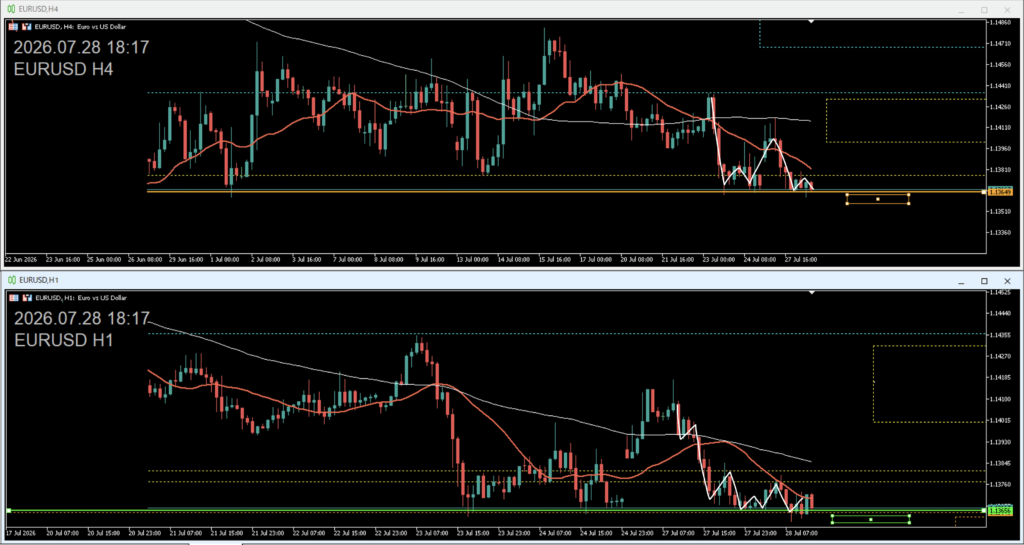Click the 1.13510 price on H4 axis
This screenshot has width=1024, height=545.
pyautogui.click(x=999, y=211)
